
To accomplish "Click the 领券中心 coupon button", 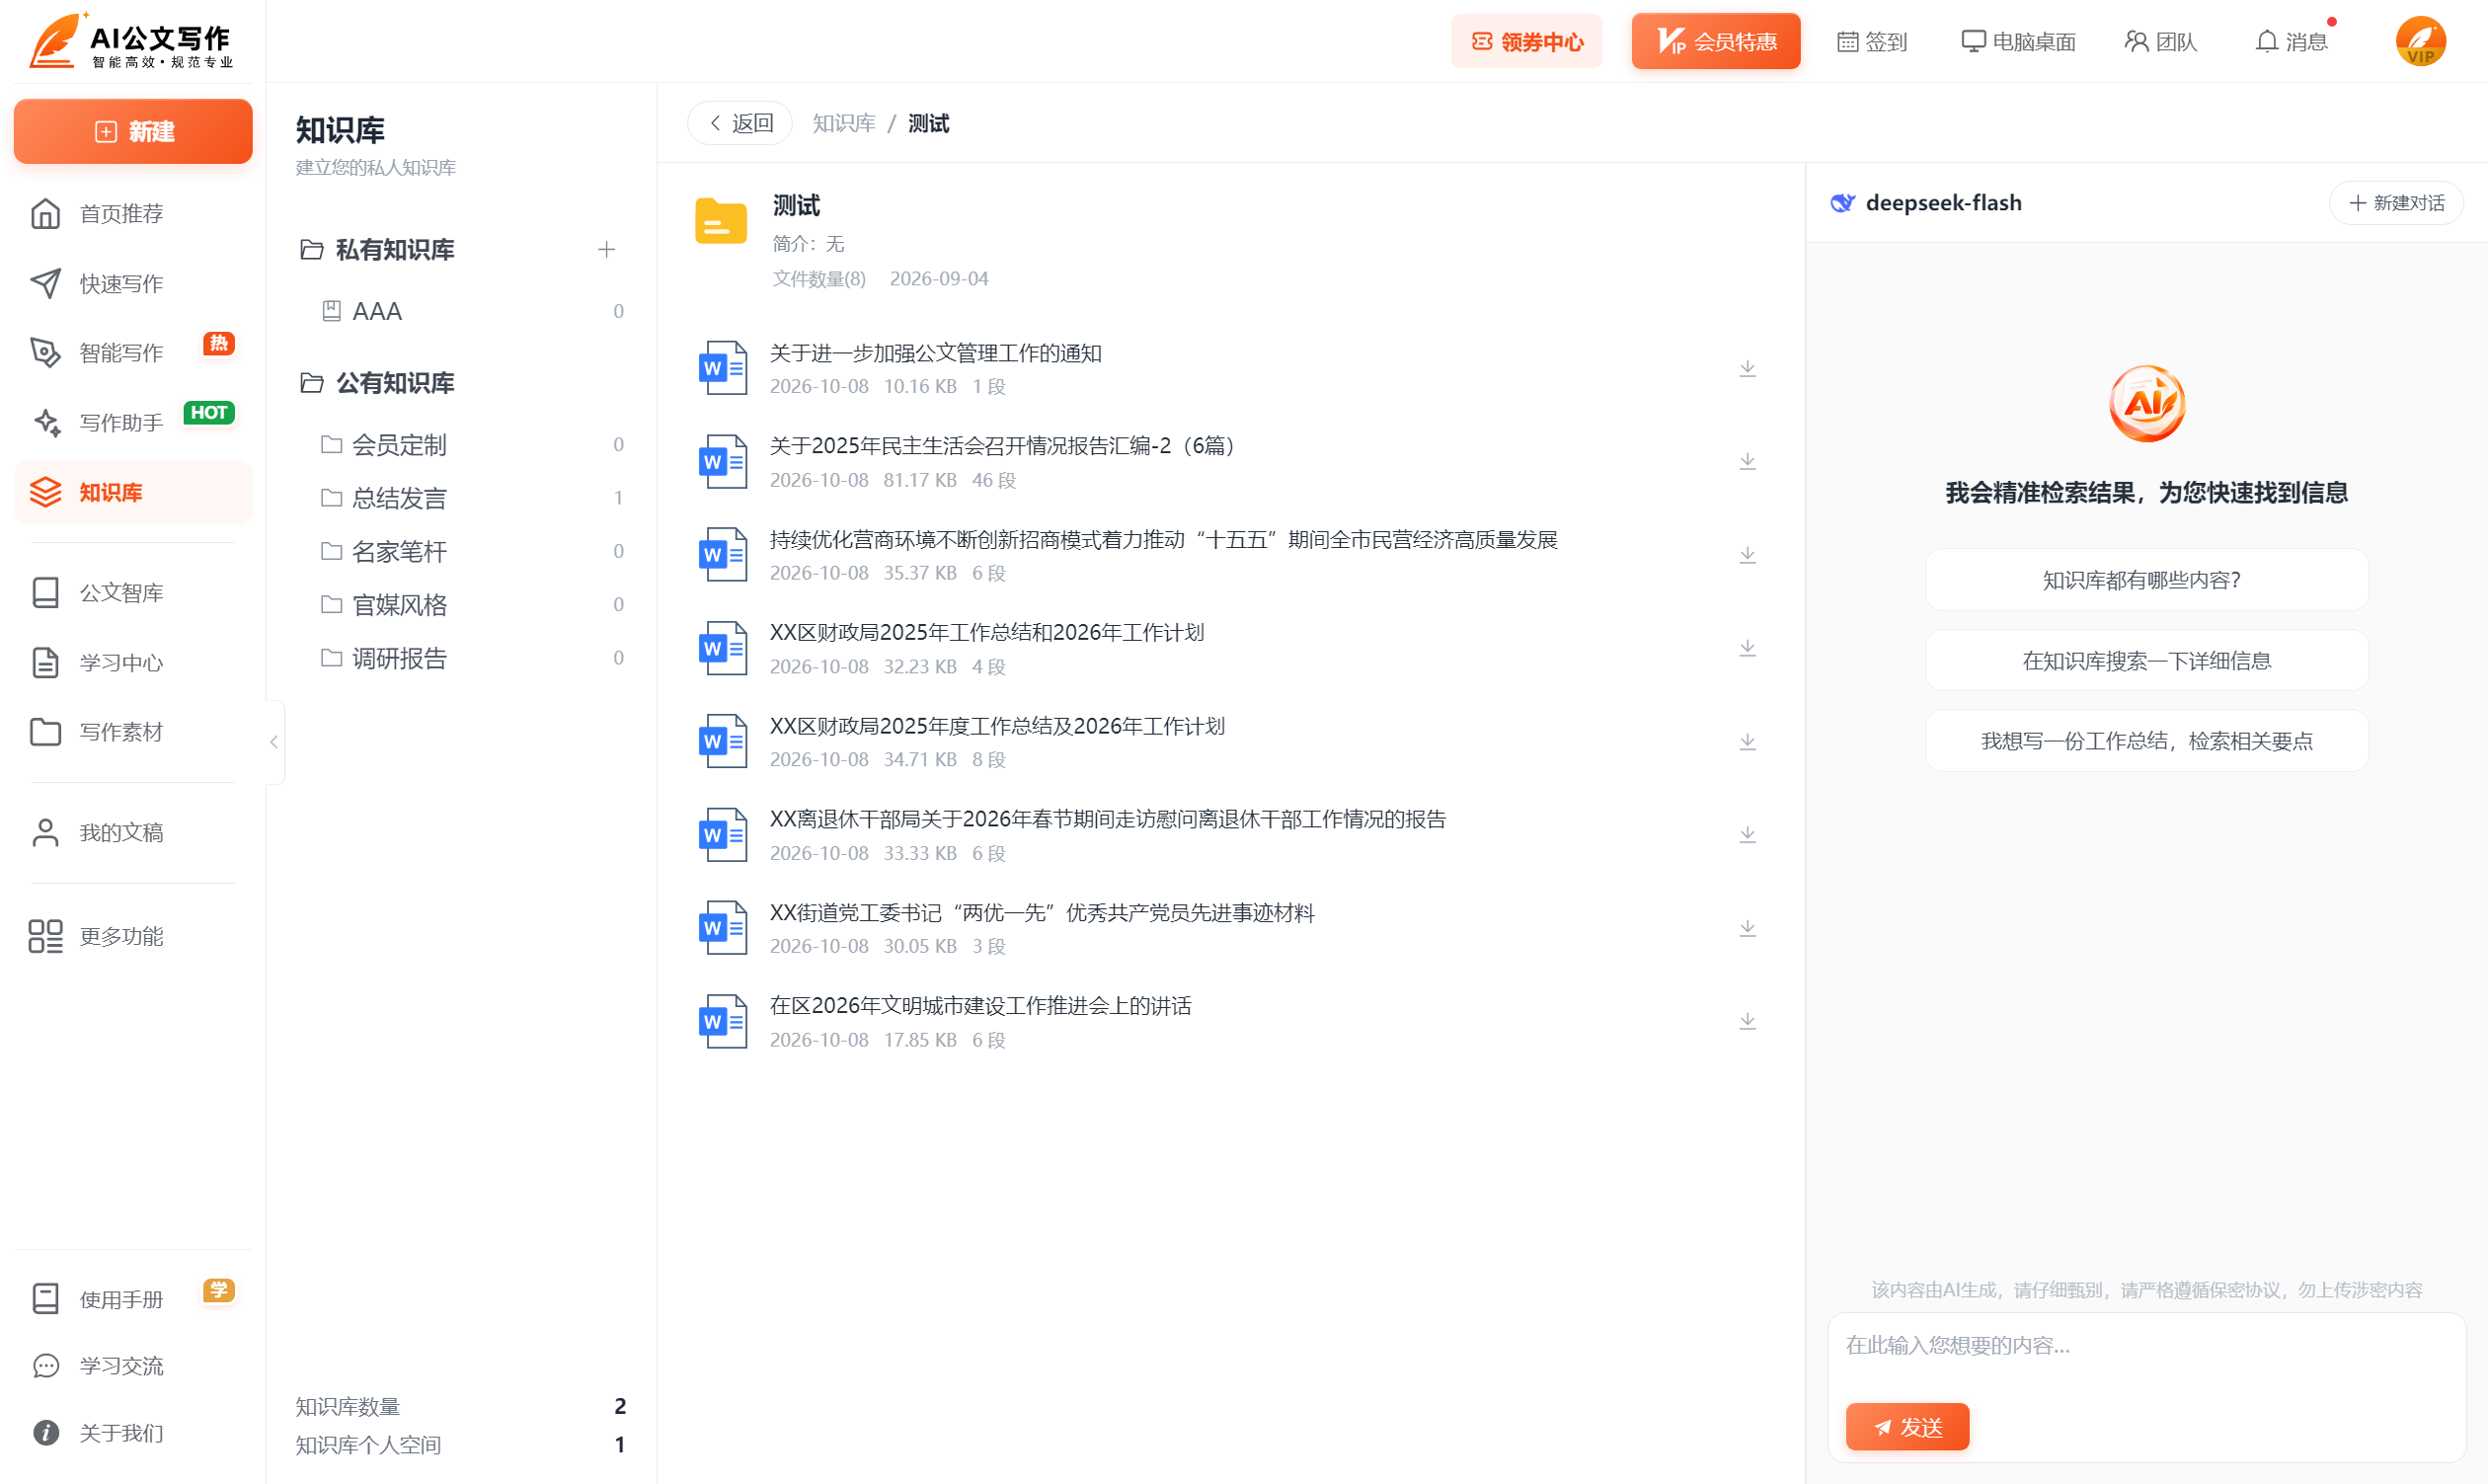I will 1526,41.
